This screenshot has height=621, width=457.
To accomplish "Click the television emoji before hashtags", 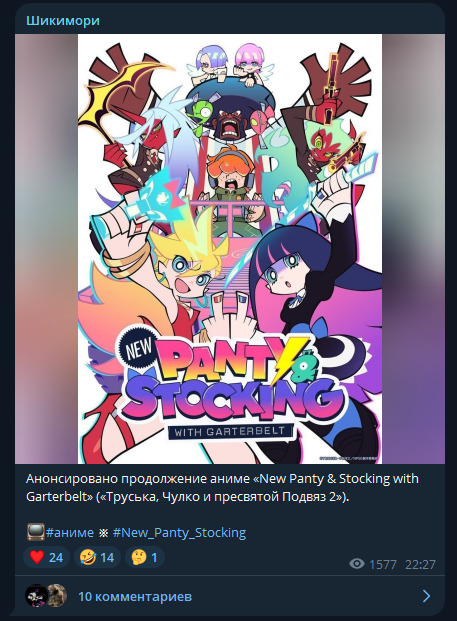I will (x=35, y=532).
